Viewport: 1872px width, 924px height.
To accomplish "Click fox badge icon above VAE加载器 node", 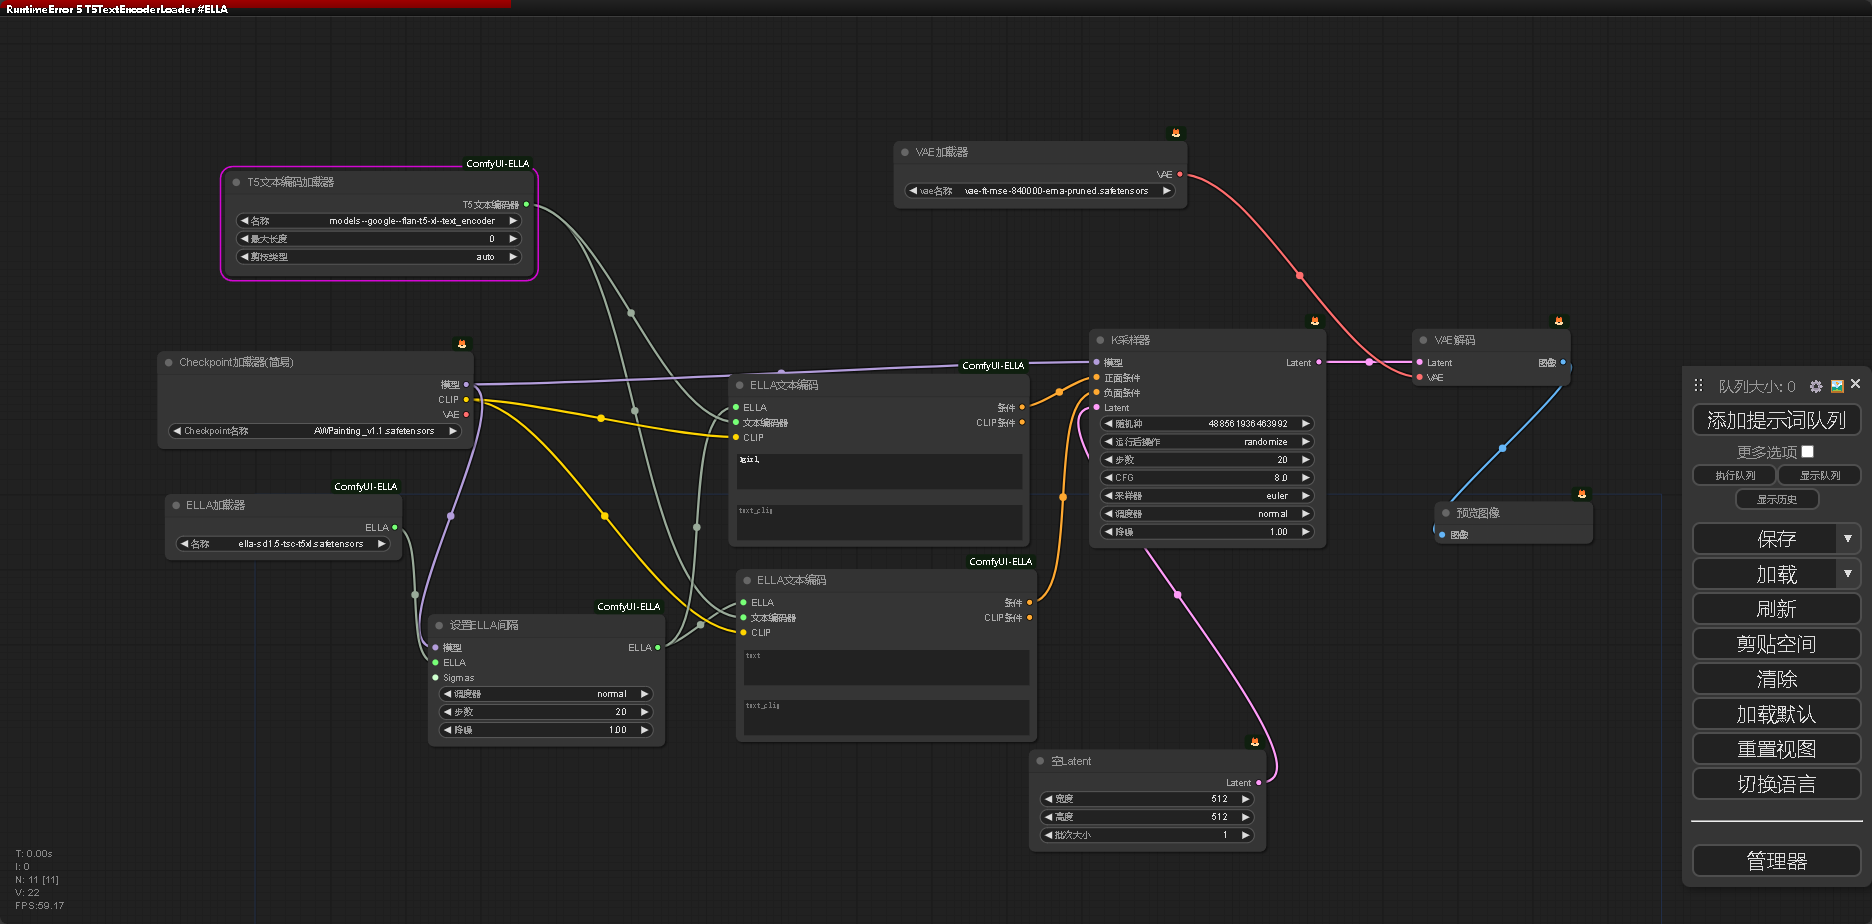I will (x=1176, y=133).
